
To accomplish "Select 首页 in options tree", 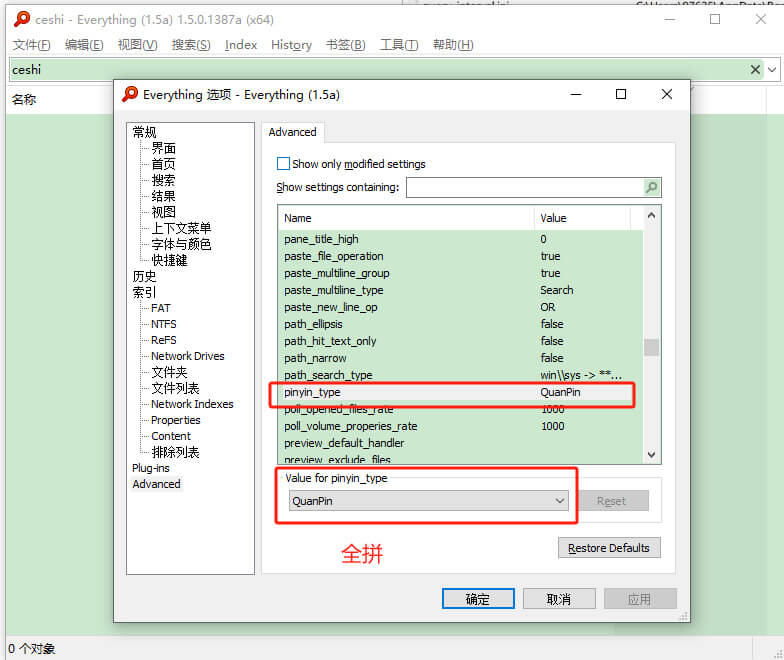I will pyautogui.click(x=164, y=164).
